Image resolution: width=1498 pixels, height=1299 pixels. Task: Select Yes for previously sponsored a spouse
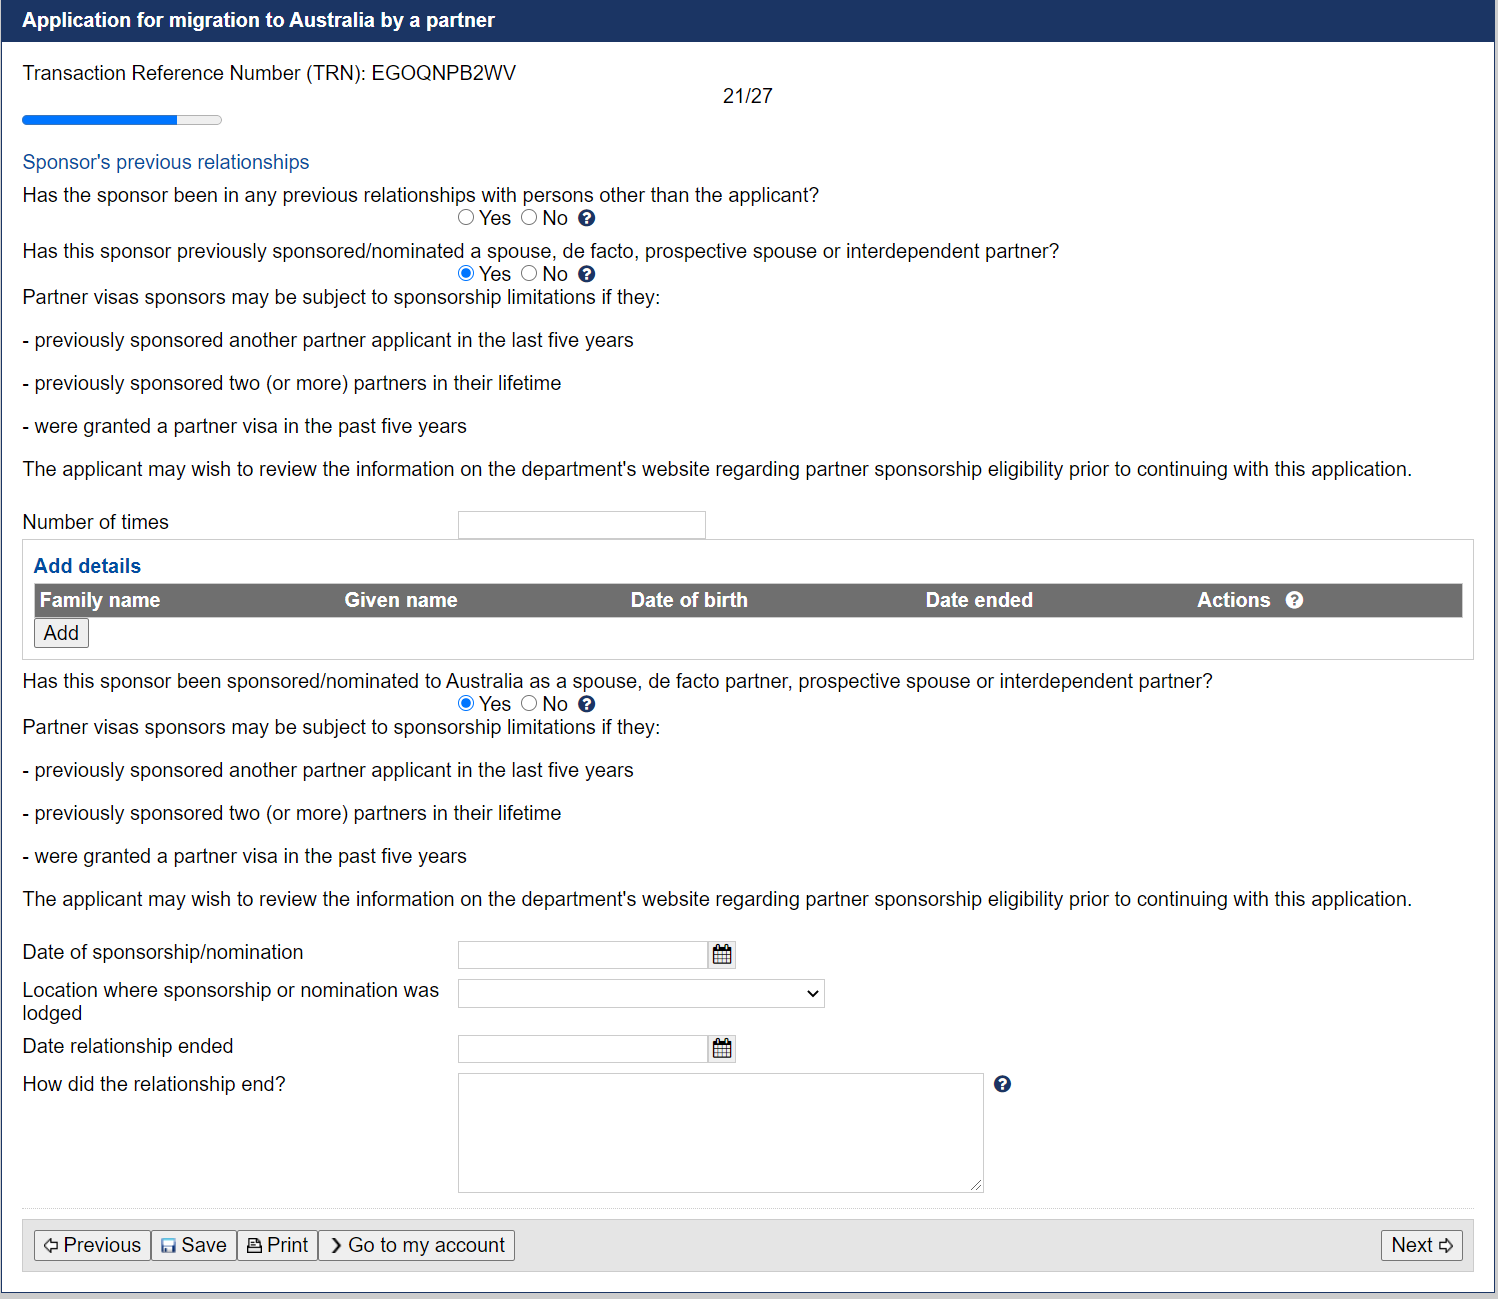click(x=466, y=273)
